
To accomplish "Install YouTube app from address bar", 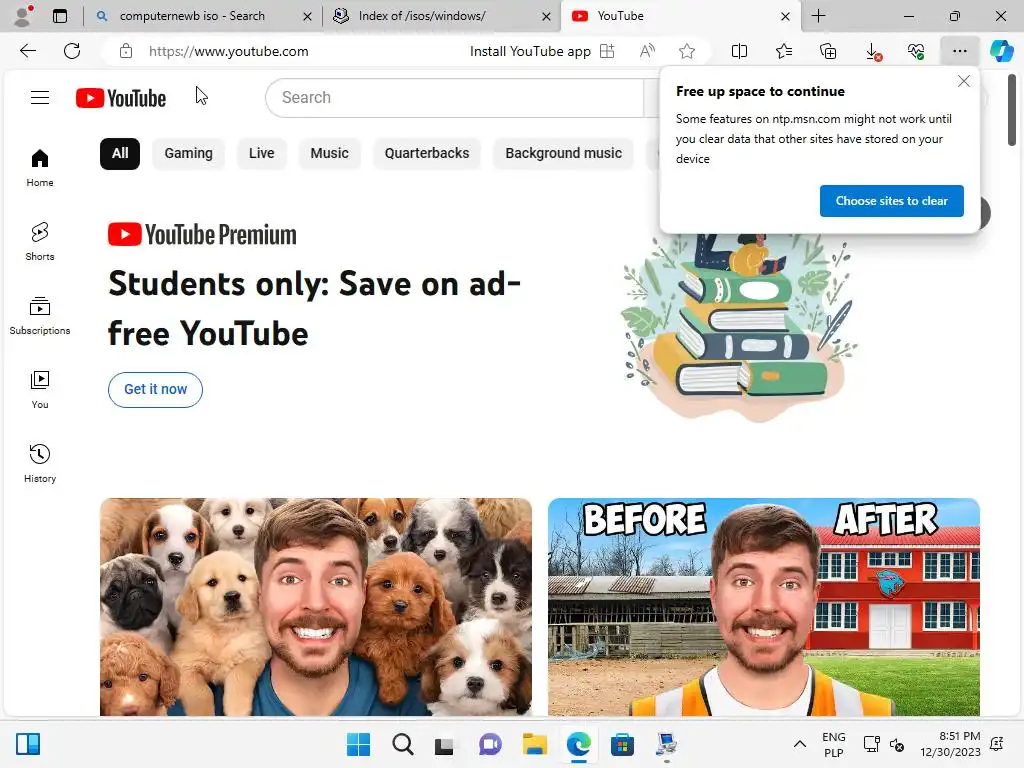I will coord(542,51).
